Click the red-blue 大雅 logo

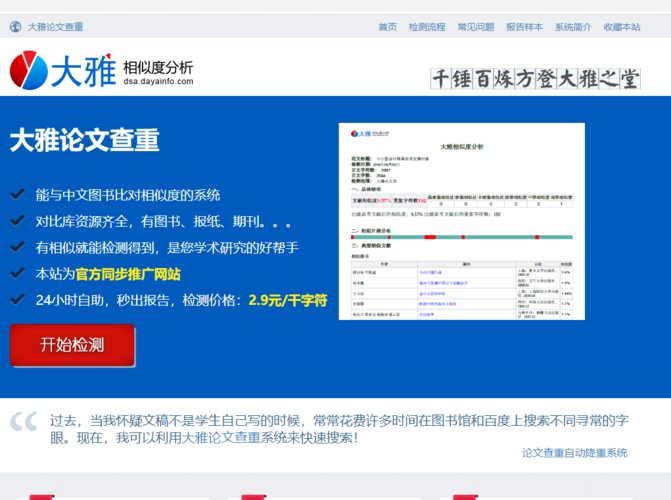[x=63, y=70]
